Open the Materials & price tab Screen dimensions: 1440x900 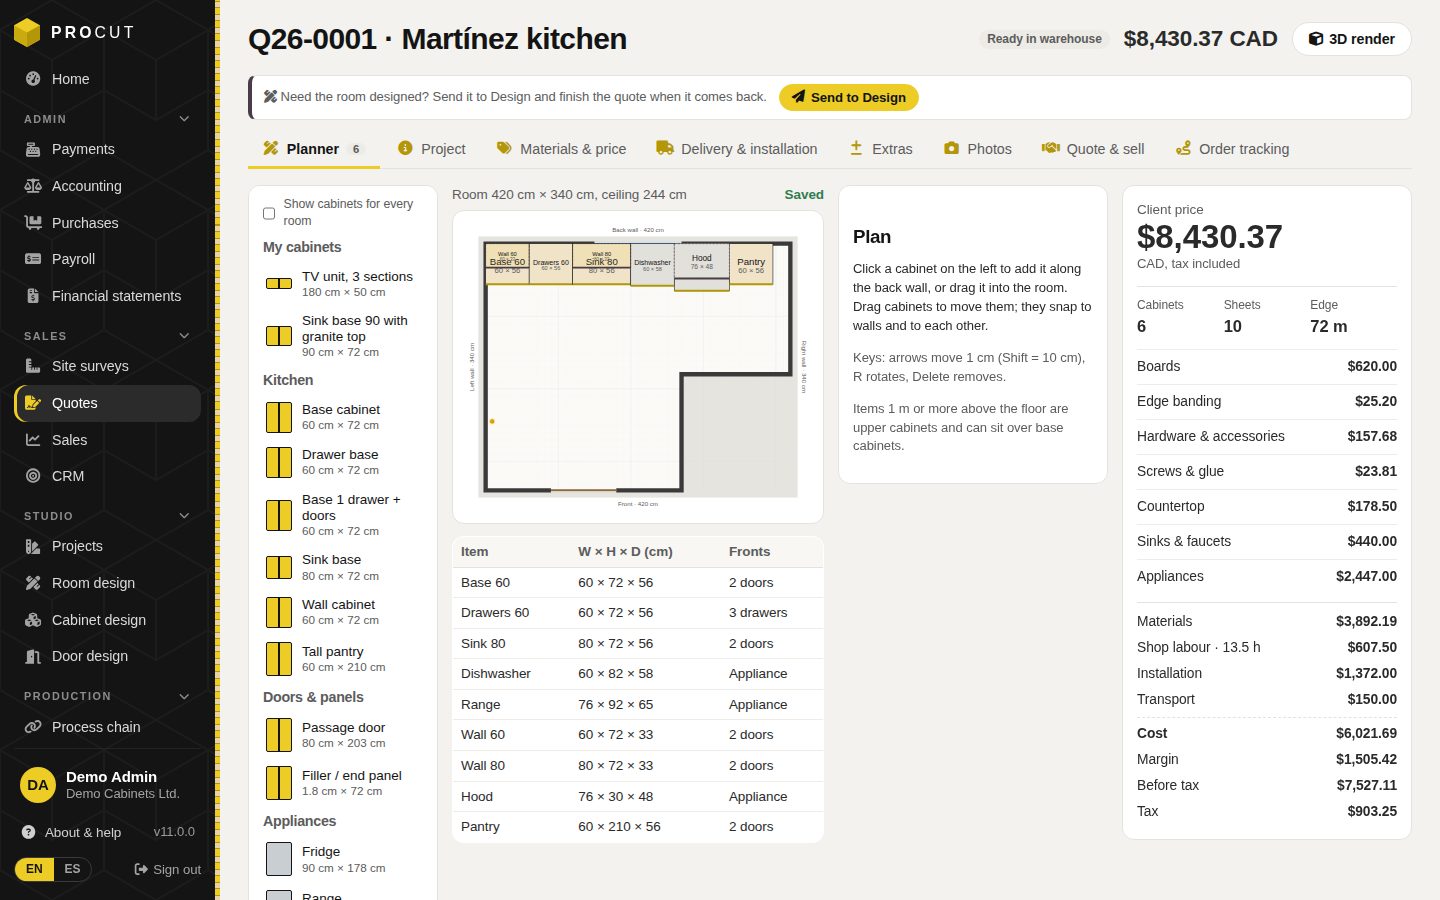click(x=561, y=149)
